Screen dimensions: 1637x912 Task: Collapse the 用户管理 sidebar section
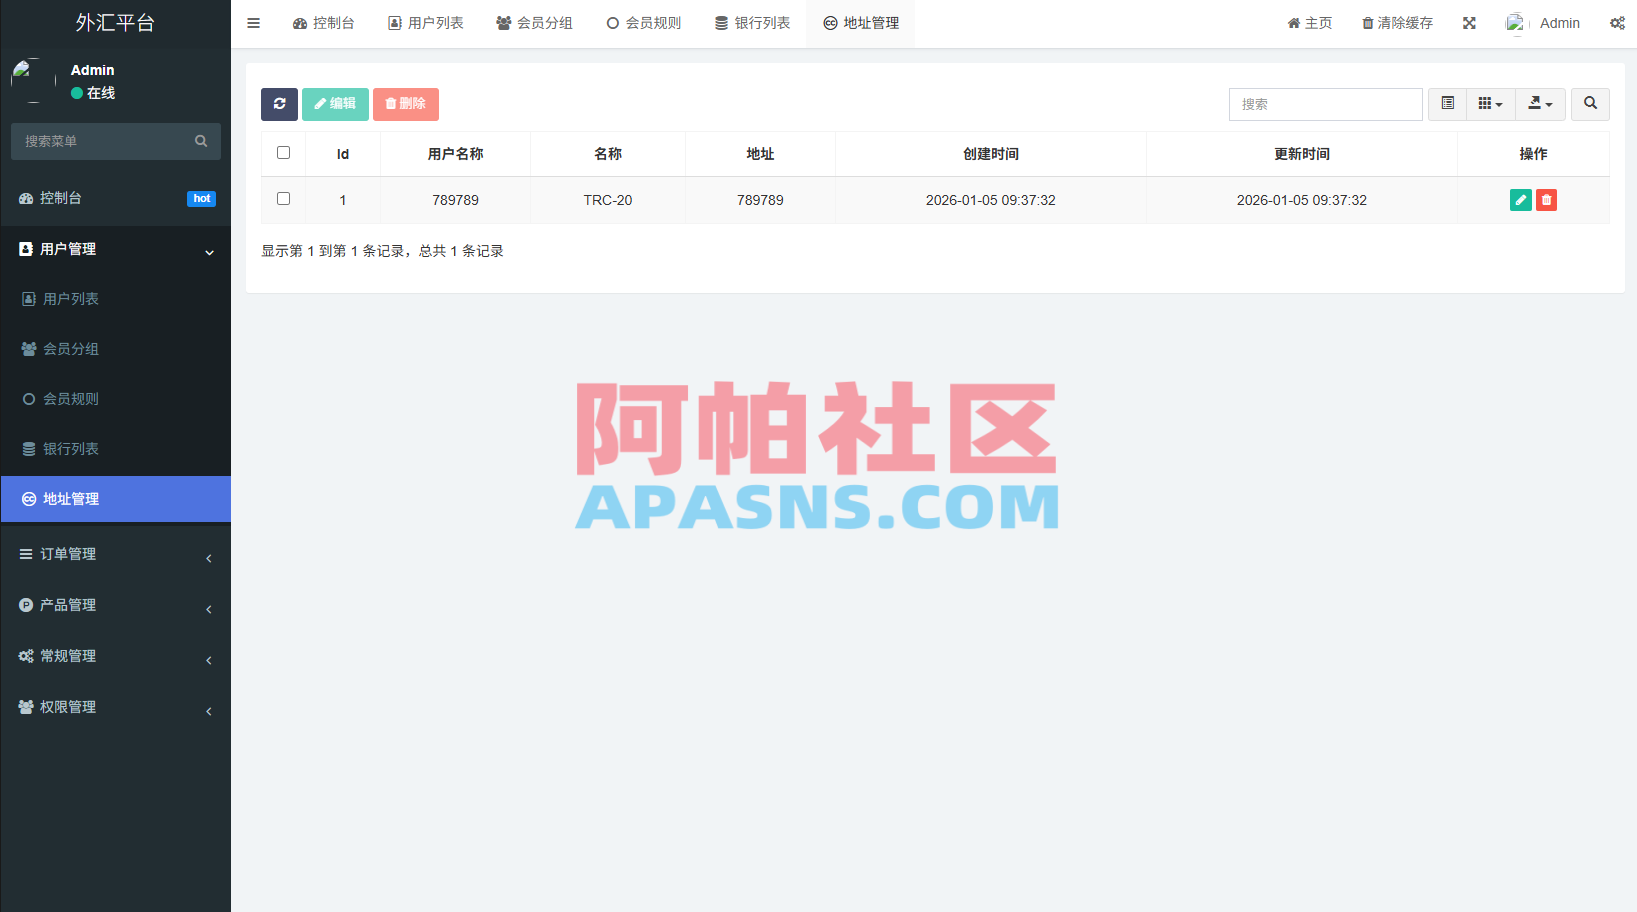(x=116, y=249)
